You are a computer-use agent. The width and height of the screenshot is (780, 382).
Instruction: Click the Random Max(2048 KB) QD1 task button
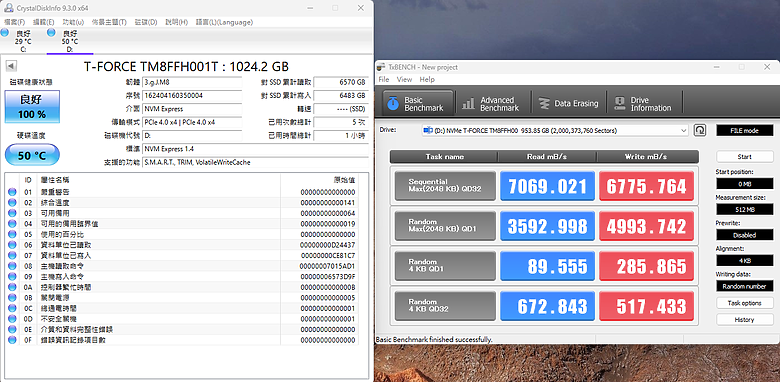pos(445,226)
